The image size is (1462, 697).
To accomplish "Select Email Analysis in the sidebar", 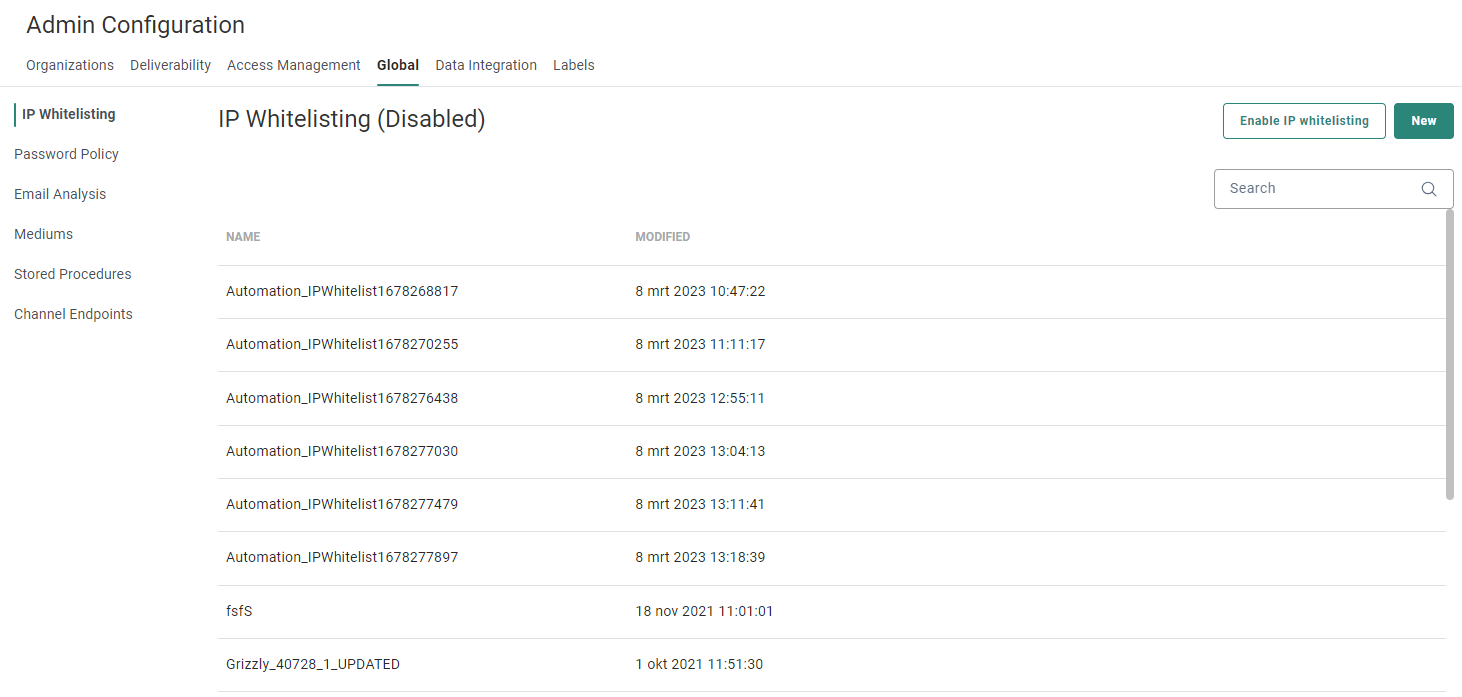I will pos(60,194).
